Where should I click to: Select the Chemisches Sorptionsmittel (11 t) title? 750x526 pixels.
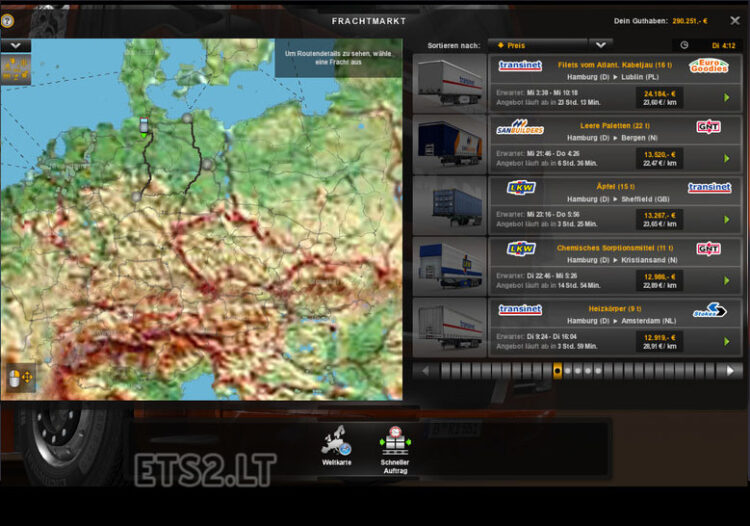[x=615, y=248]
